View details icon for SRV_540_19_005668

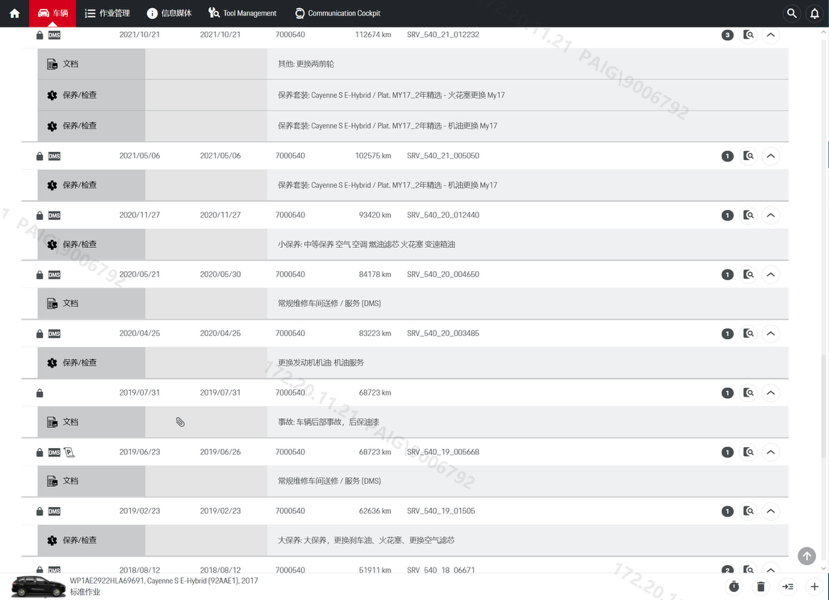click(749, 452)
